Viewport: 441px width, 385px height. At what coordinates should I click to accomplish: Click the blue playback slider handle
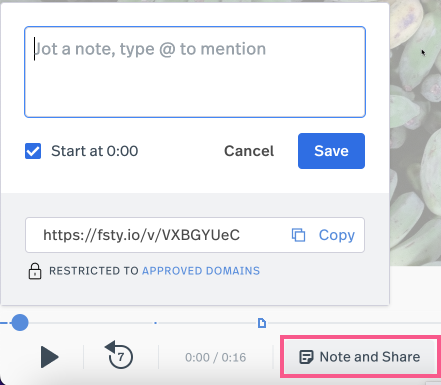pos(20,322)
